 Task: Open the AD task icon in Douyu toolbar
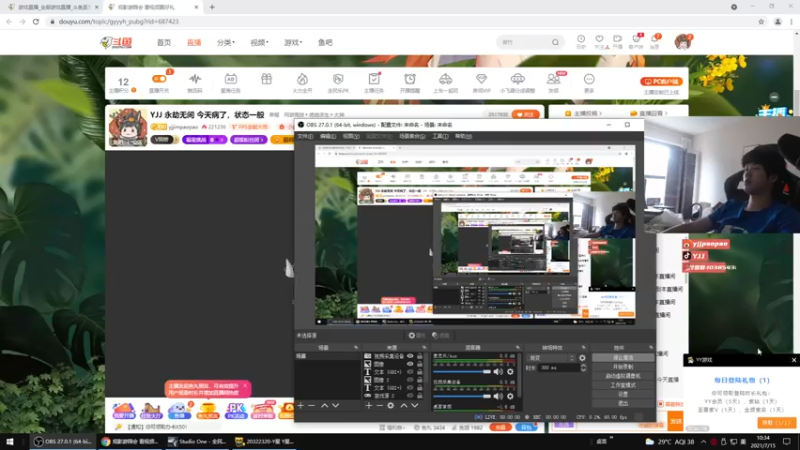click(231, 79)
